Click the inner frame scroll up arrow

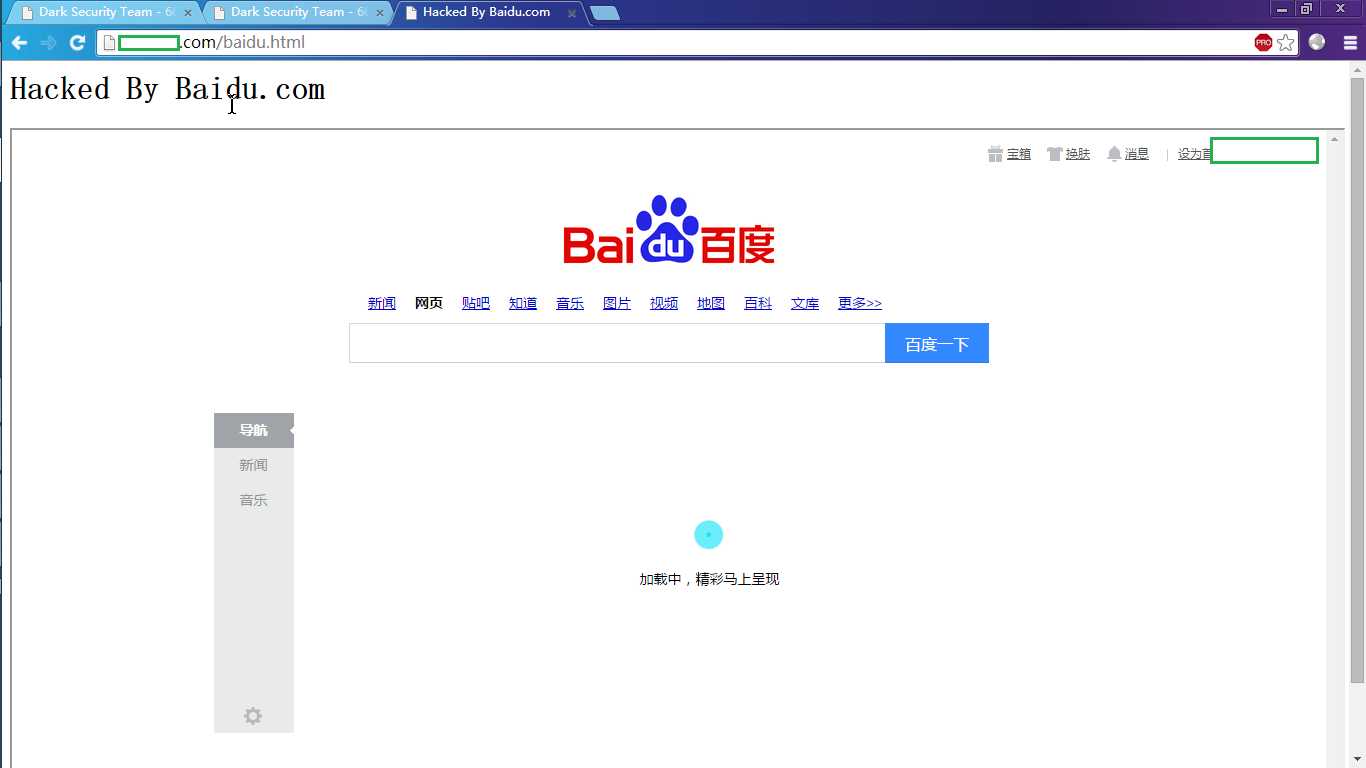pos(1334,139)
